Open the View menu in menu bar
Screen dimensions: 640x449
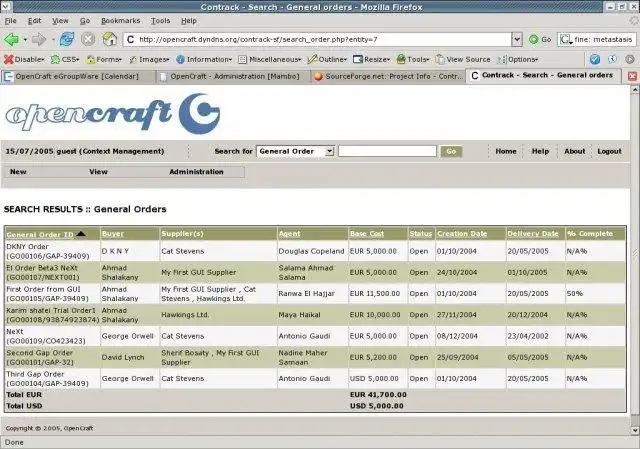coord(60,21)
